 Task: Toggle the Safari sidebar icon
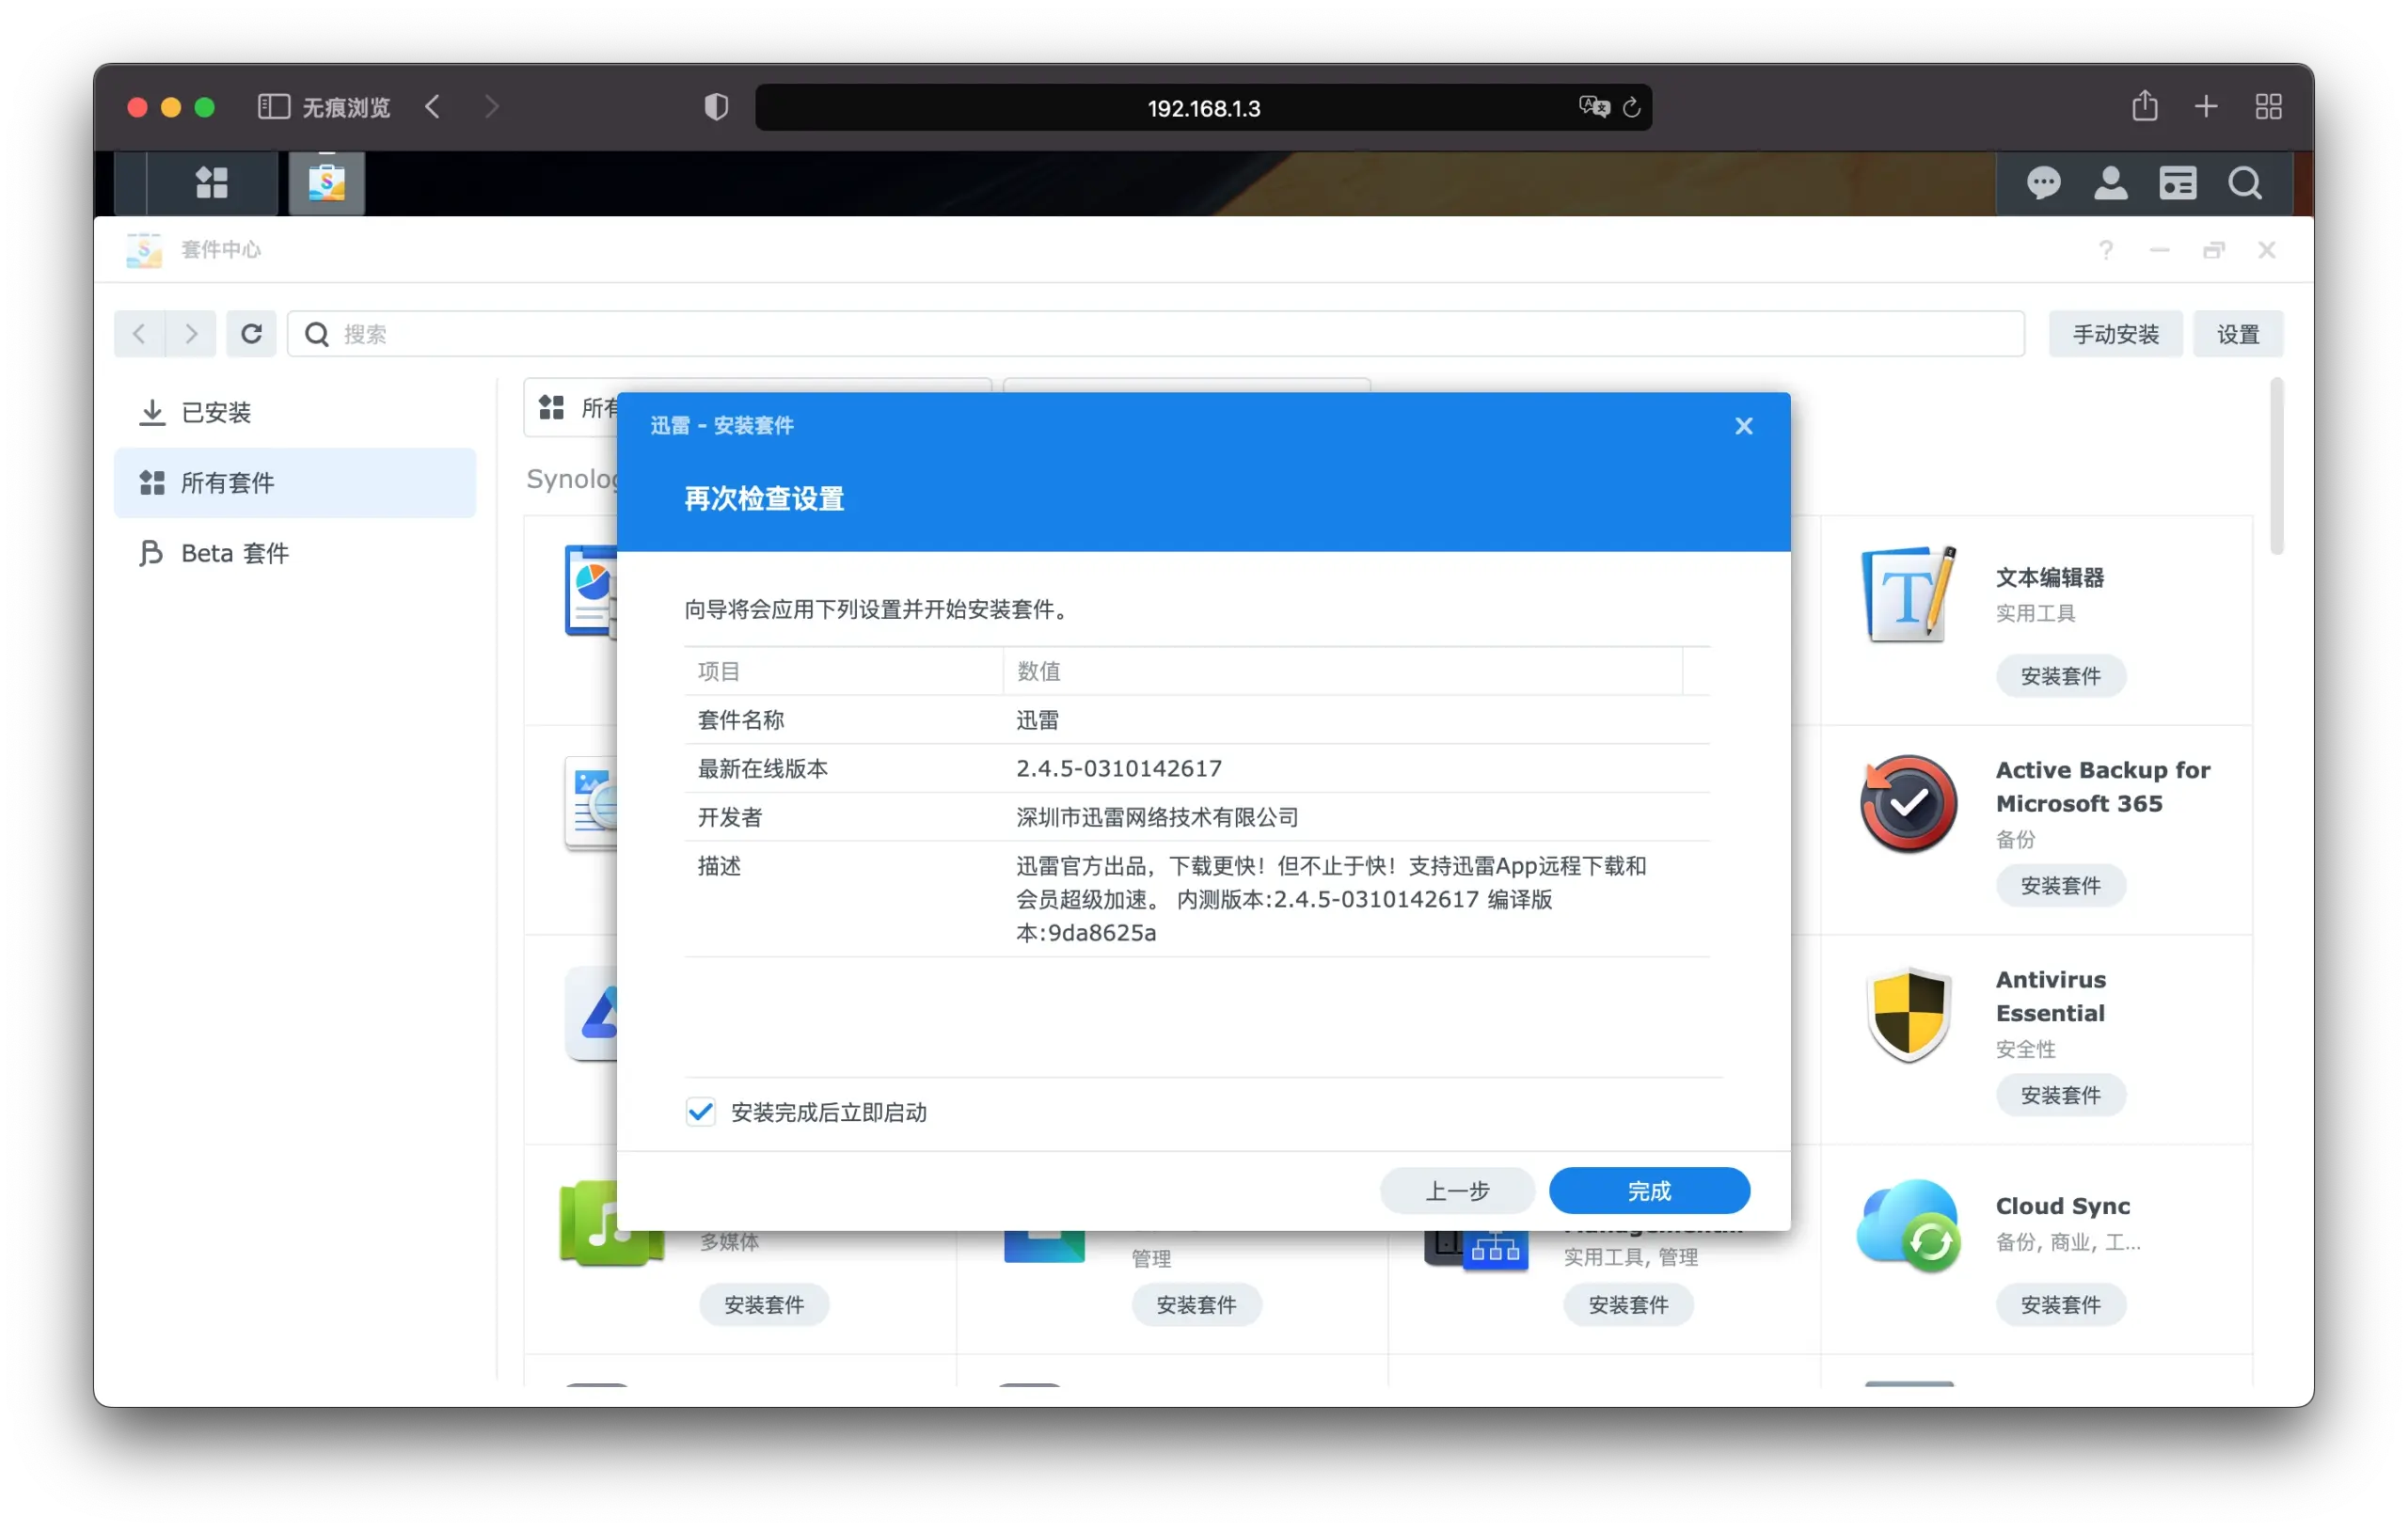coord(273,107)
